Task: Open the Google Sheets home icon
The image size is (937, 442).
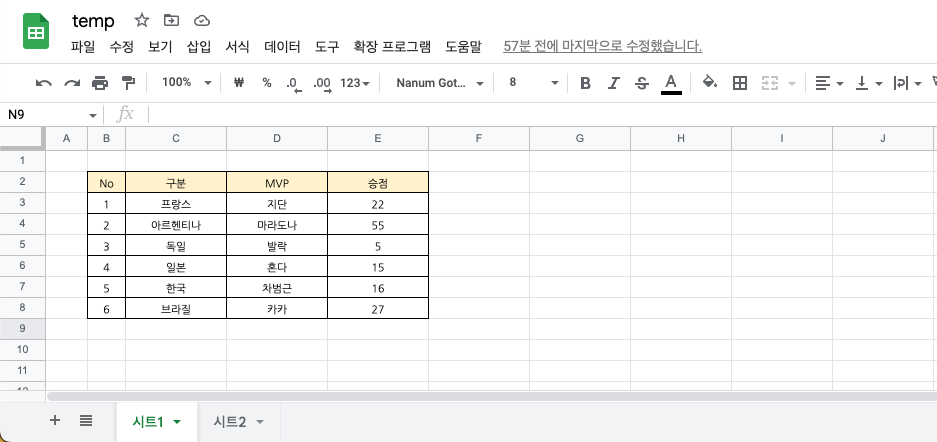Action: pyautogui.click(x=36, y=31)
